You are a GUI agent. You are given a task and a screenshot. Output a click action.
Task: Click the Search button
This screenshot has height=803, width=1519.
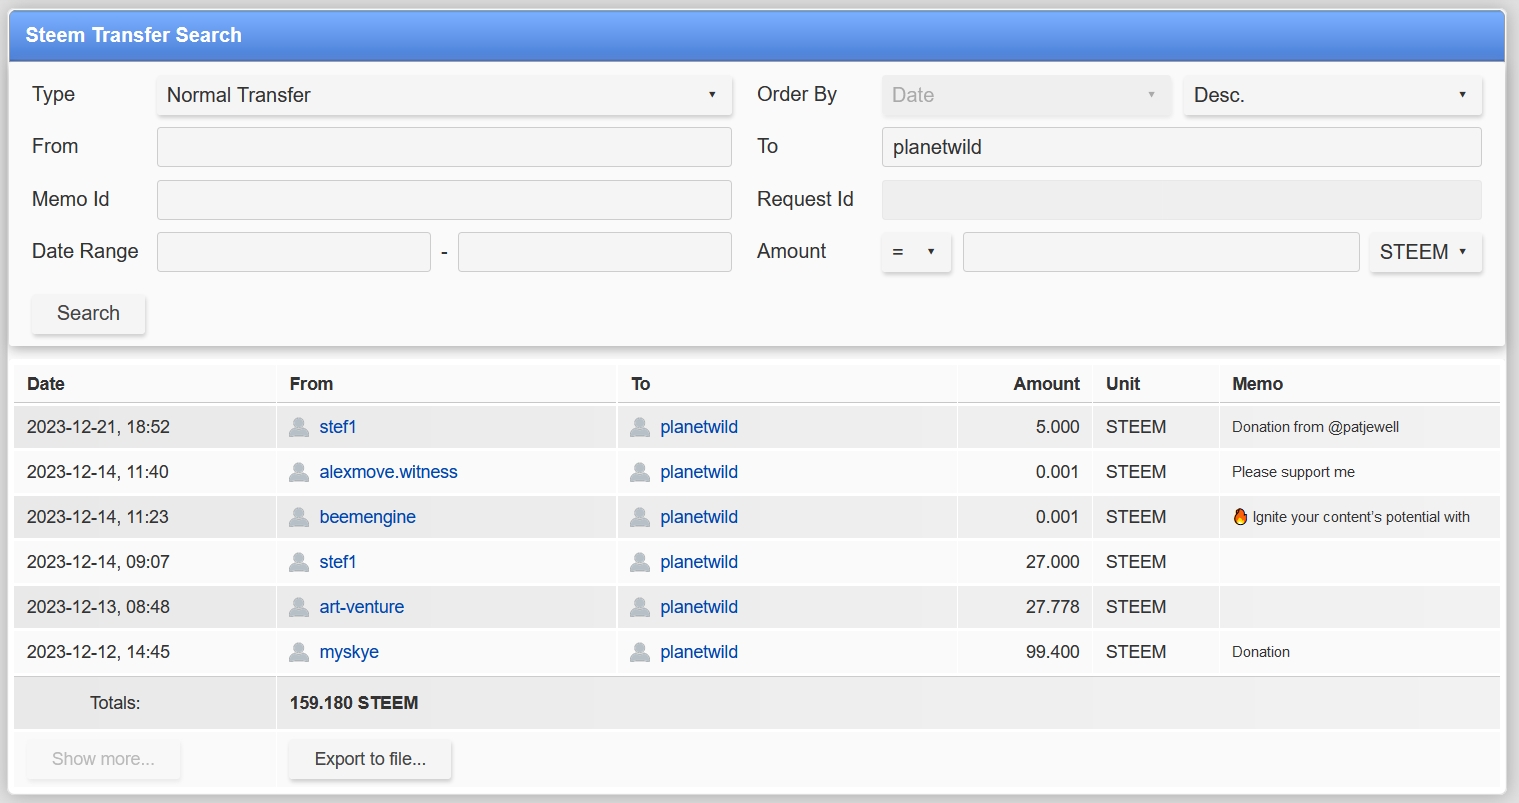(x=88, y=313)
